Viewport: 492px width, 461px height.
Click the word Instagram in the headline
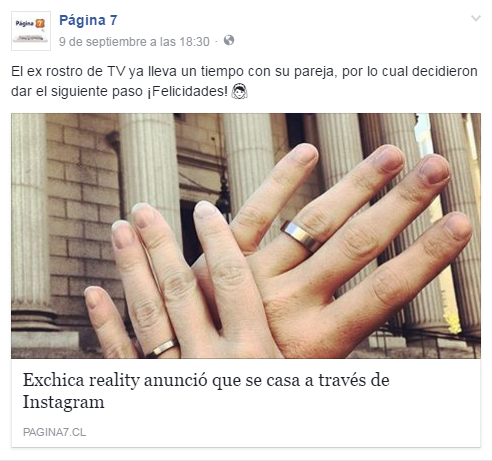click(x=63, y=402)
